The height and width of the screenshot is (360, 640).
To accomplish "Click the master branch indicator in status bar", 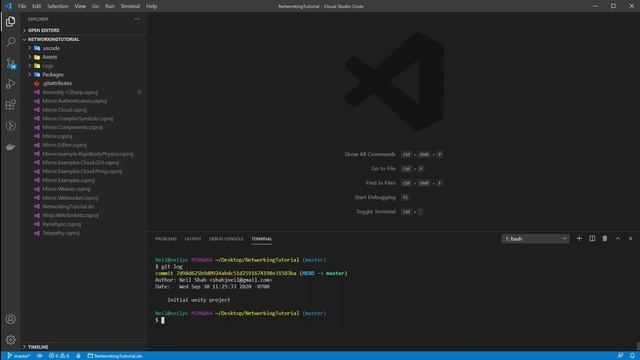I will pyautogui.click(x=19, y=356).
